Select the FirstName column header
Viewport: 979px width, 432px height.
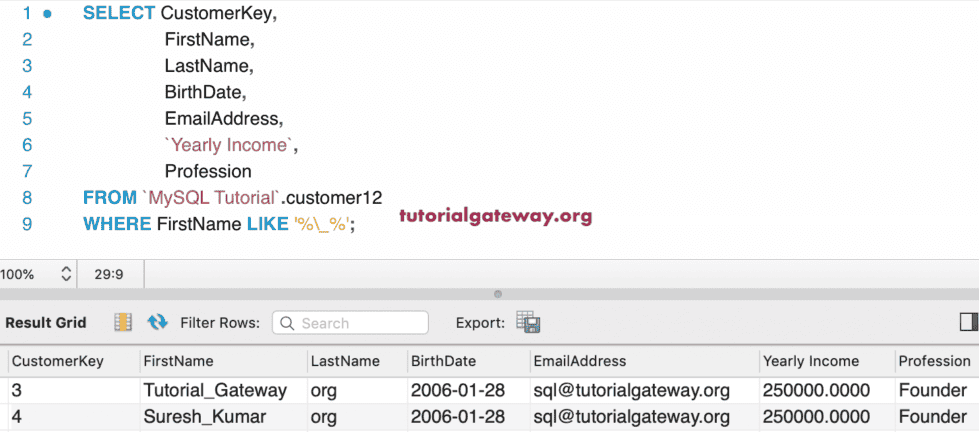tap(224, 361)
